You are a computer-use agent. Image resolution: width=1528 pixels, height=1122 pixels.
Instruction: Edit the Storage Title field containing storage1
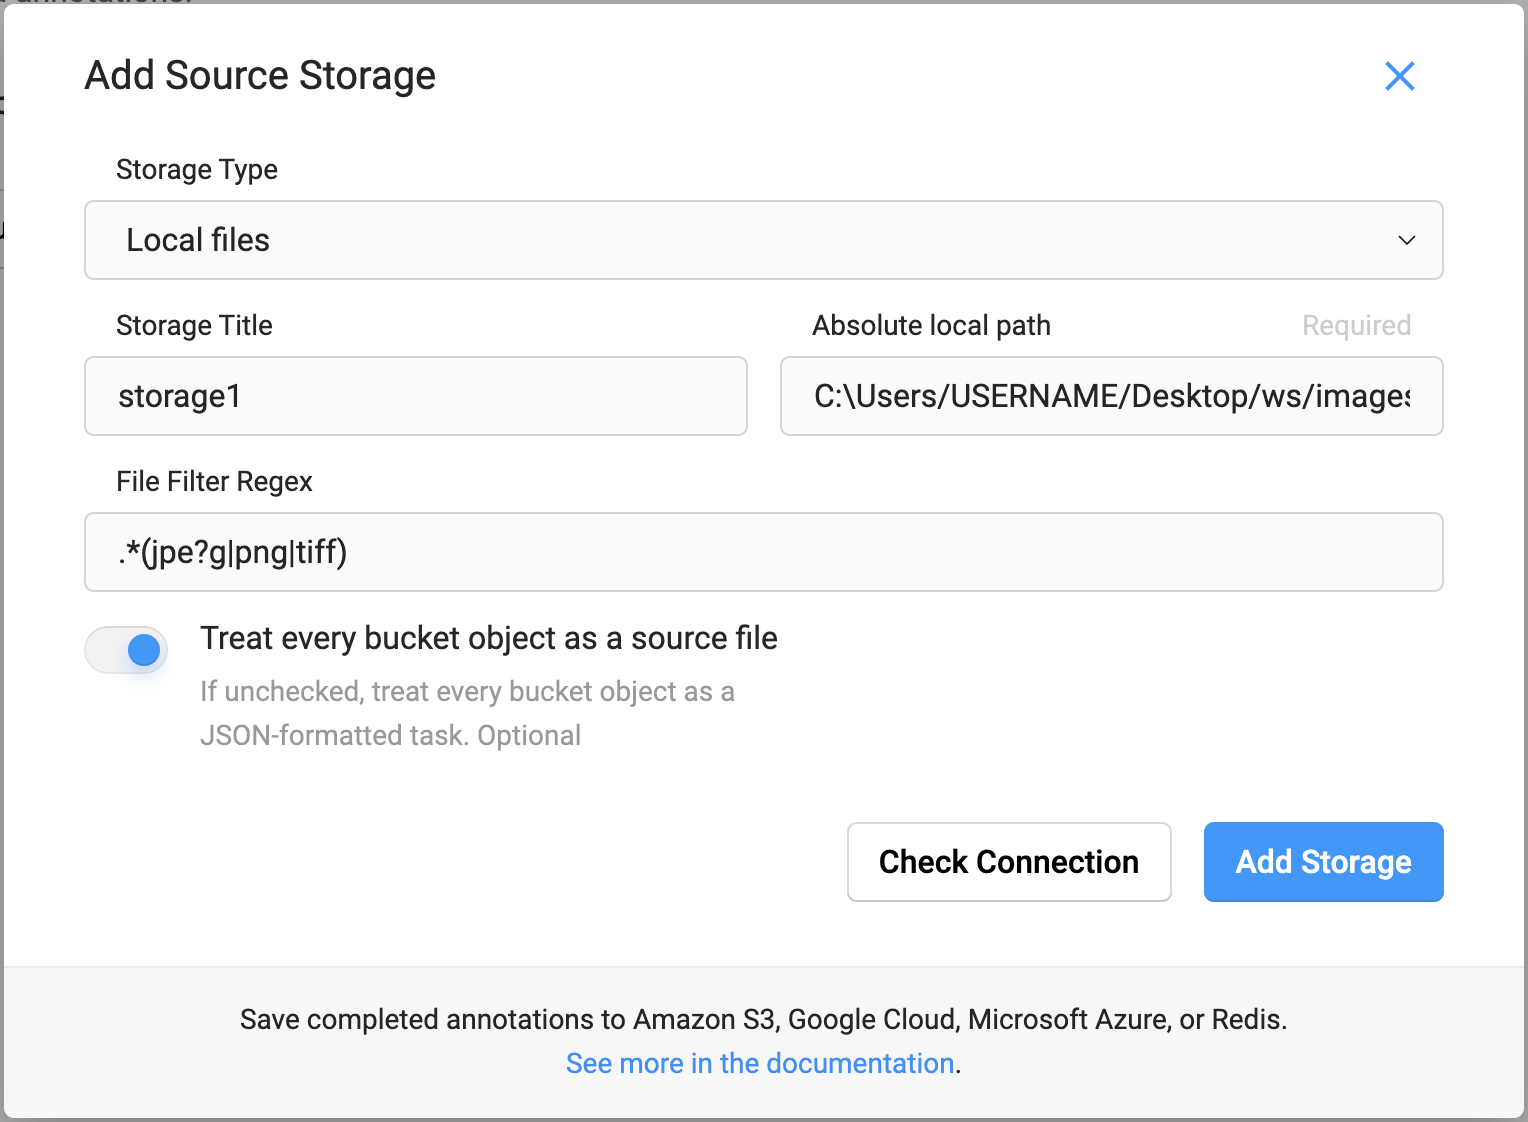416,396
